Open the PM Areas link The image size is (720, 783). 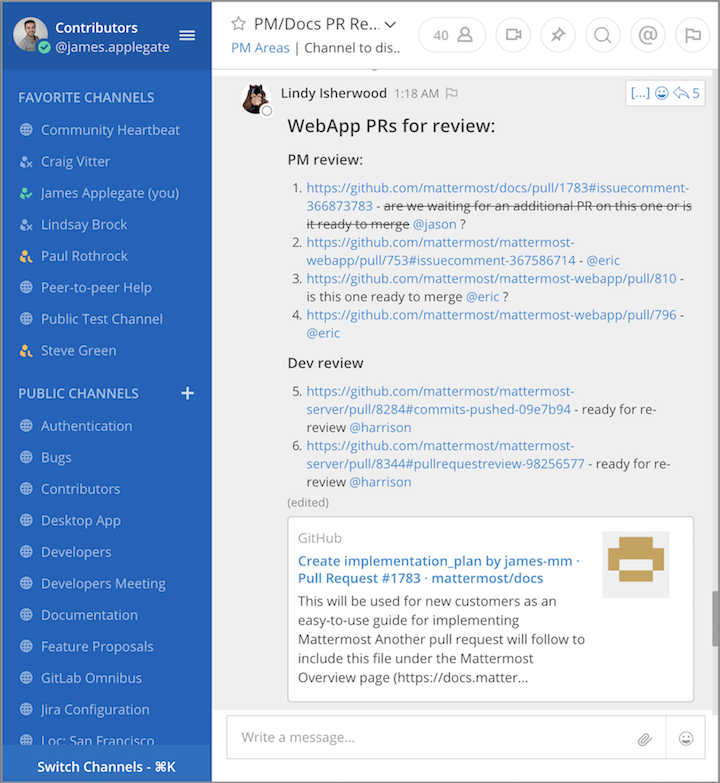pyautogui.click(x=260, y=48)
